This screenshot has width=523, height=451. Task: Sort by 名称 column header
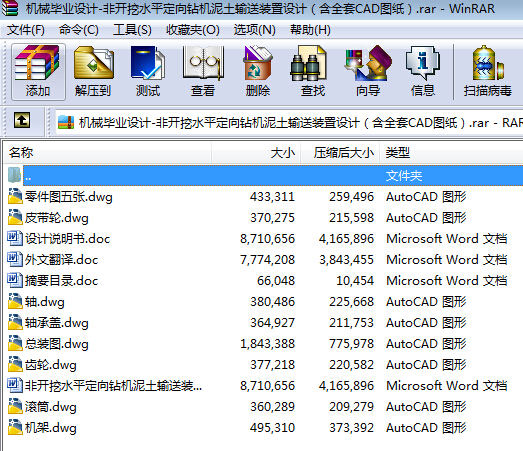click(x=107, y=153)
